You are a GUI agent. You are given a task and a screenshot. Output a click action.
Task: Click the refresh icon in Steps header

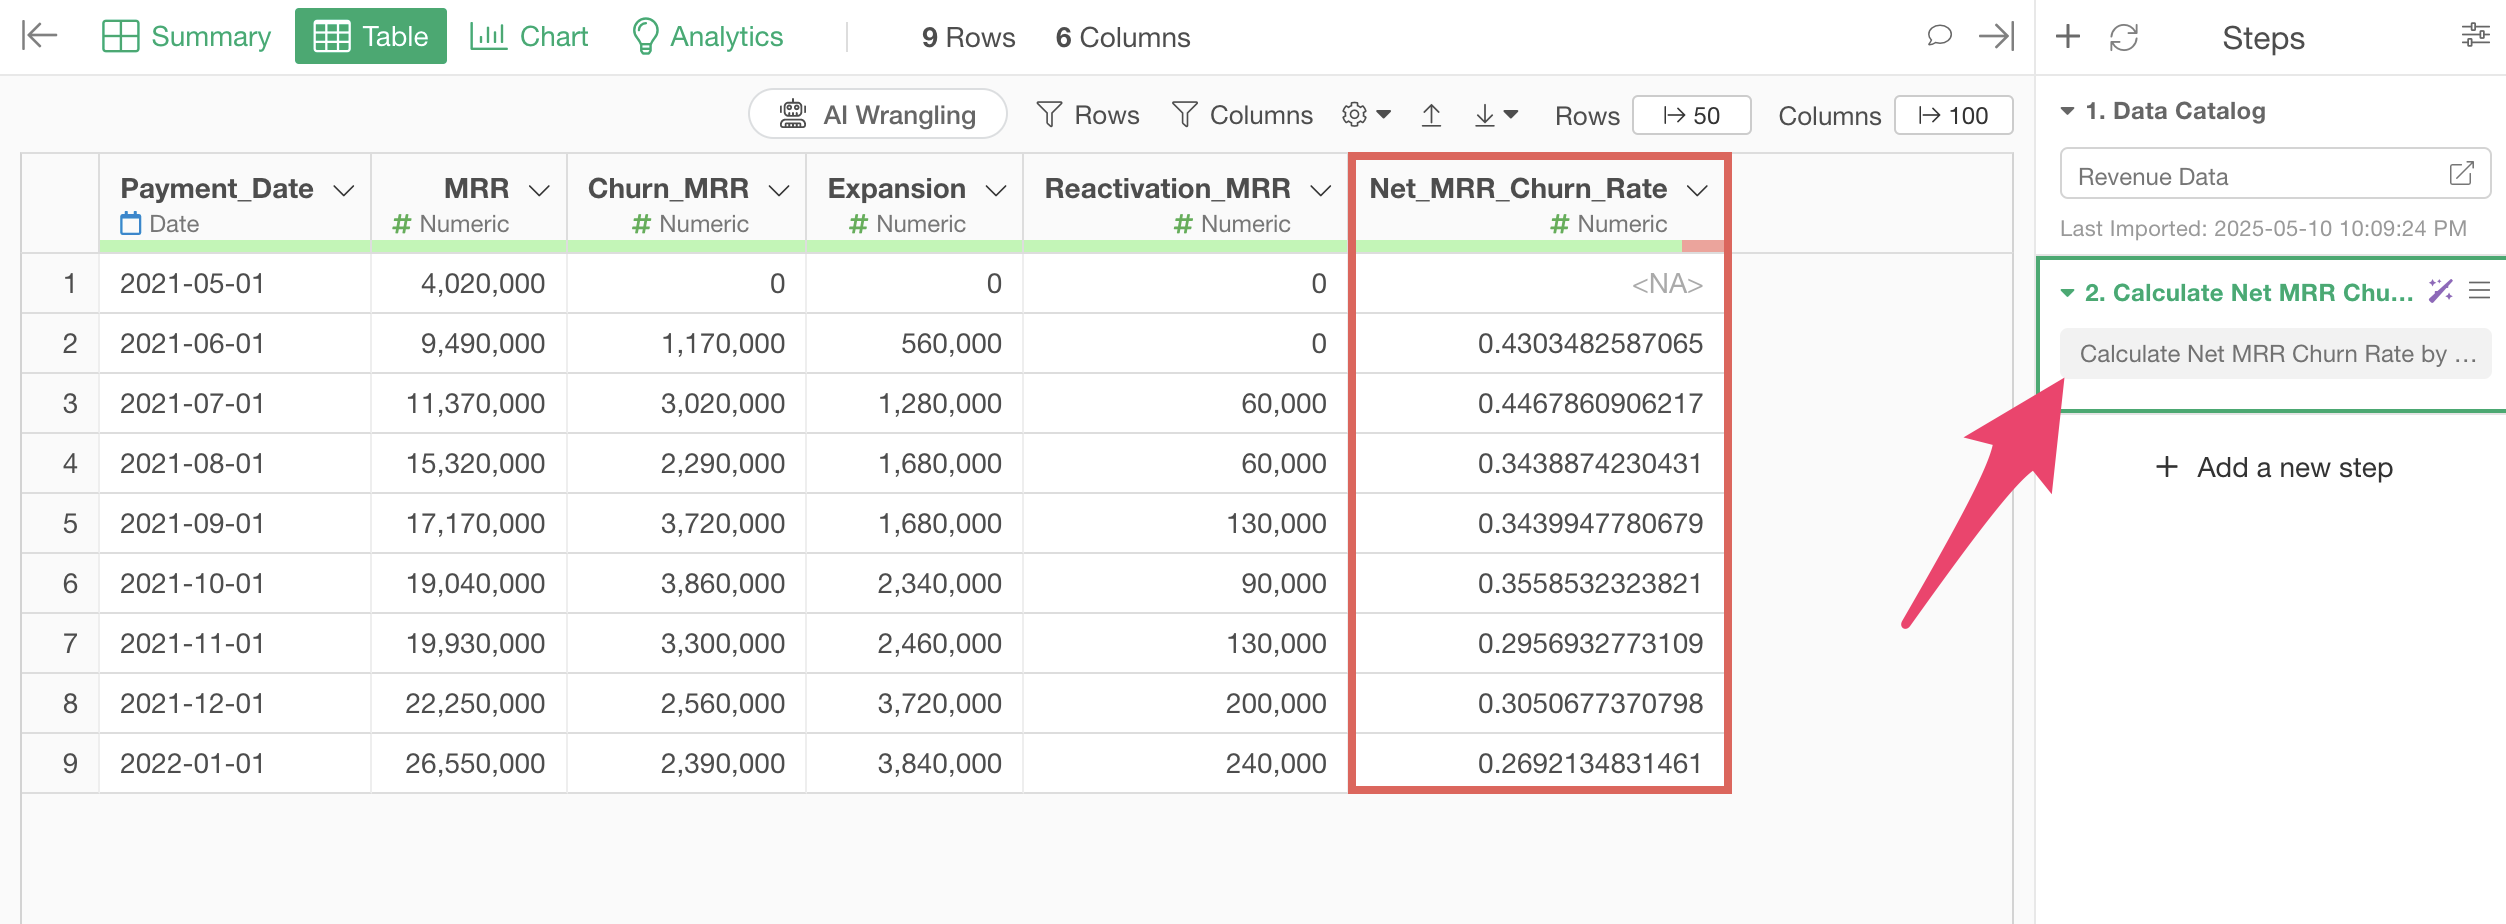click(2124, 38)
